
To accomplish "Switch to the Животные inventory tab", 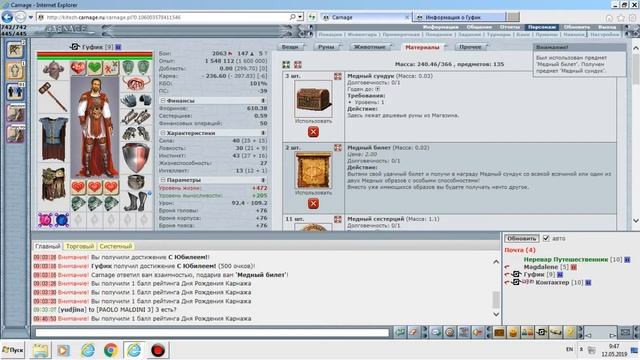I will [369, 47].
